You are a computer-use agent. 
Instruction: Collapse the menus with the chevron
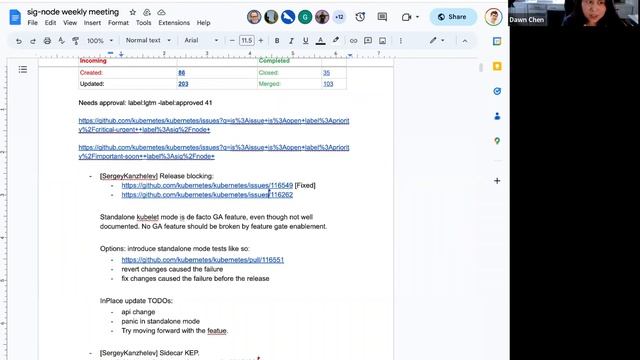coord(465,41)
